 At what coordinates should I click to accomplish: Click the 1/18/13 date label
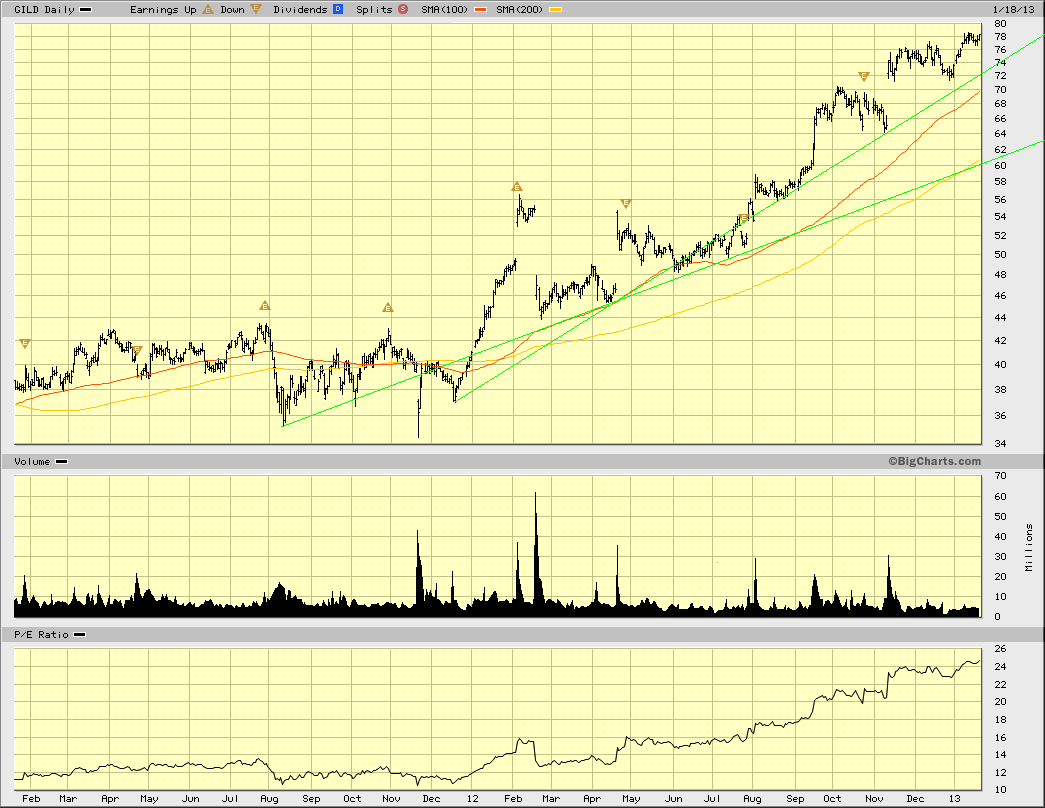click(x=1014, y=9)
